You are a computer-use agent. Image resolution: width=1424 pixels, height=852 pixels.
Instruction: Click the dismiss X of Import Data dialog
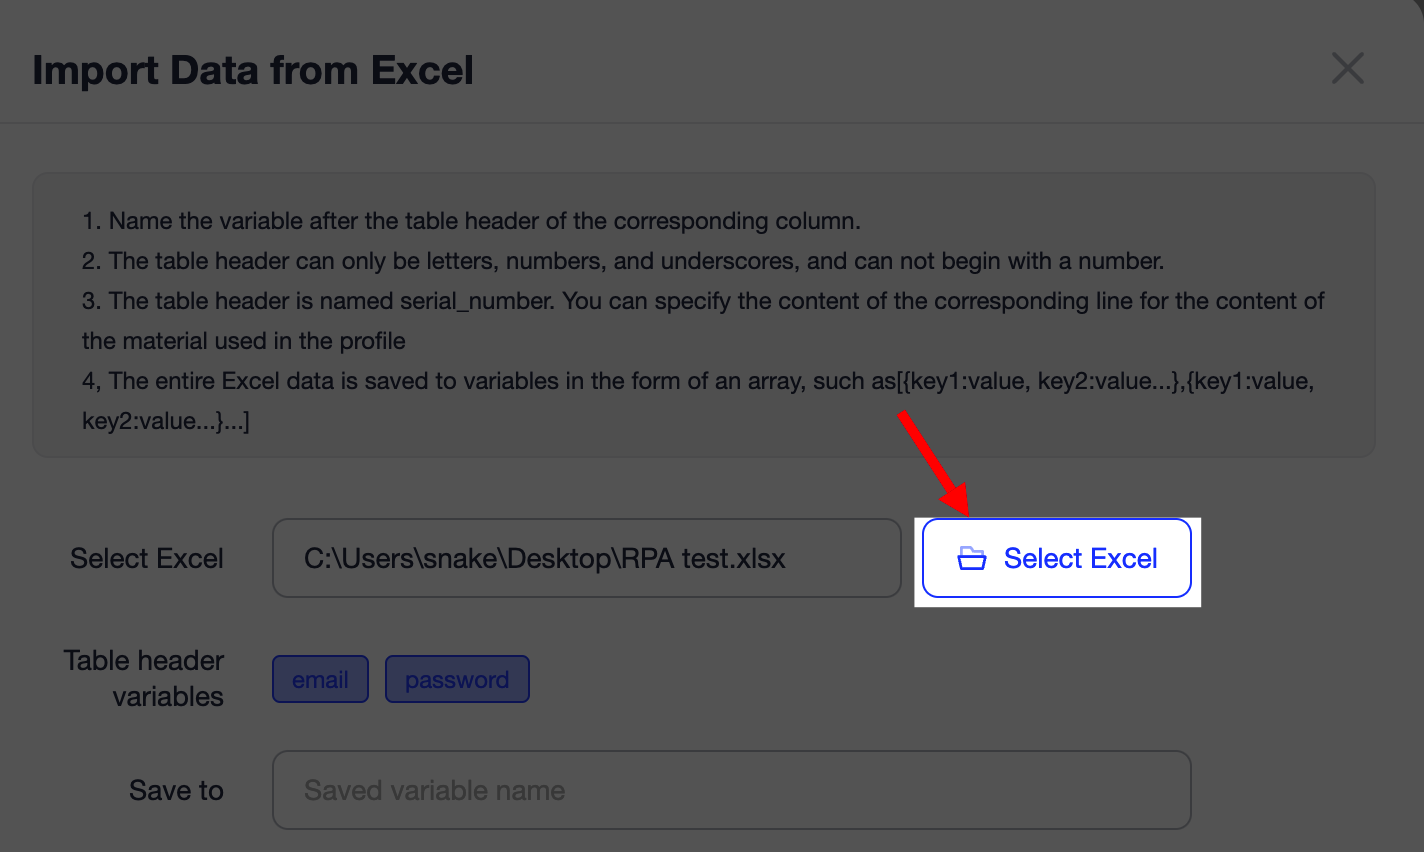[1347, 68]
